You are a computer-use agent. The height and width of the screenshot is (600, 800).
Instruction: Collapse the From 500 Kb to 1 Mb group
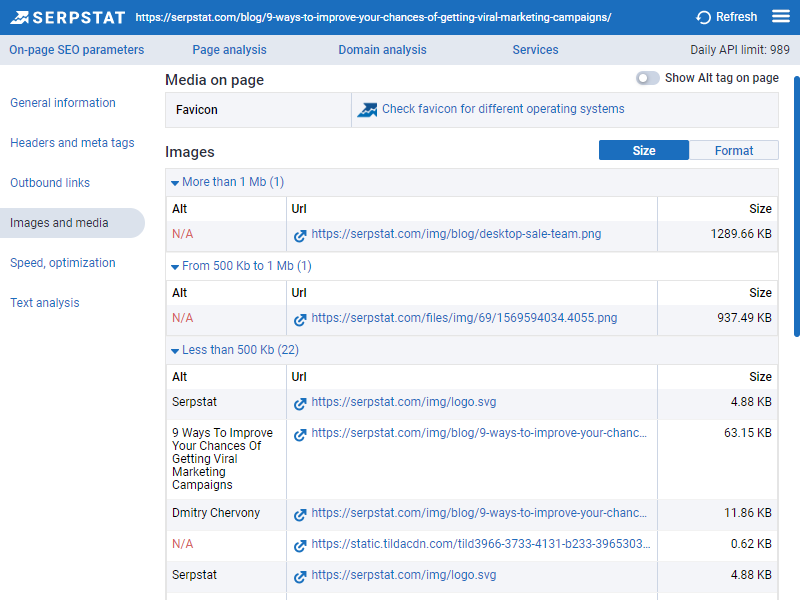click(x=241, y=266)
